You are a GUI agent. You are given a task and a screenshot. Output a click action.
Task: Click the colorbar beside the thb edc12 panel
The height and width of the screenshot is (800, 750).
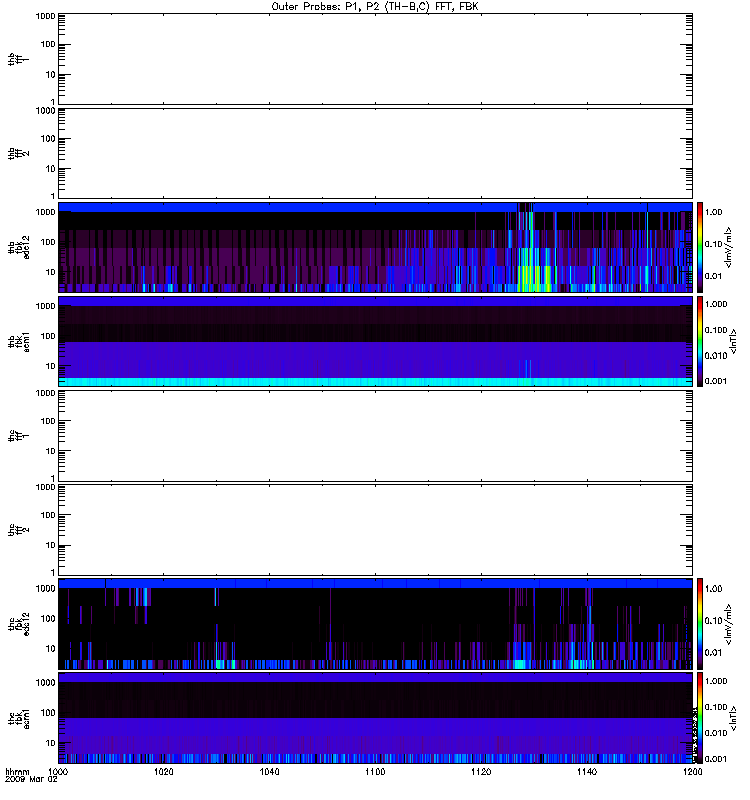tap(701, 247)
